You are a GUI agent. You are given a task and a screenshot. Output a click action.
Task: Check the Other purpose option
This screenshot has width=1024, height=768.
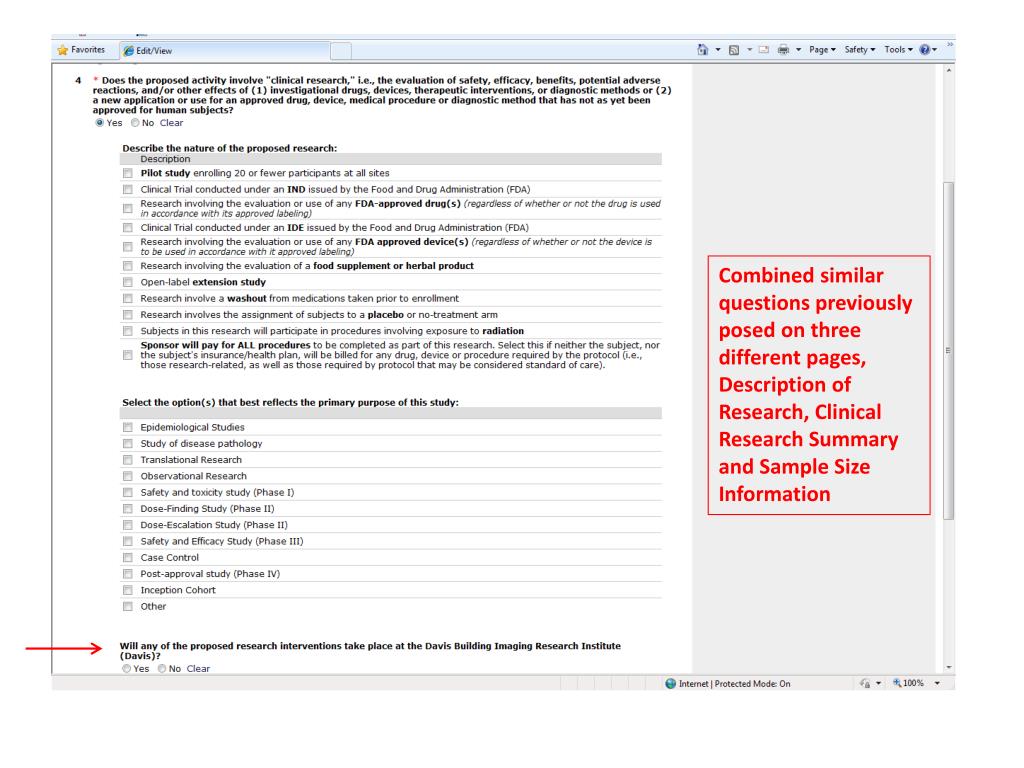click(x=127, y=607)
